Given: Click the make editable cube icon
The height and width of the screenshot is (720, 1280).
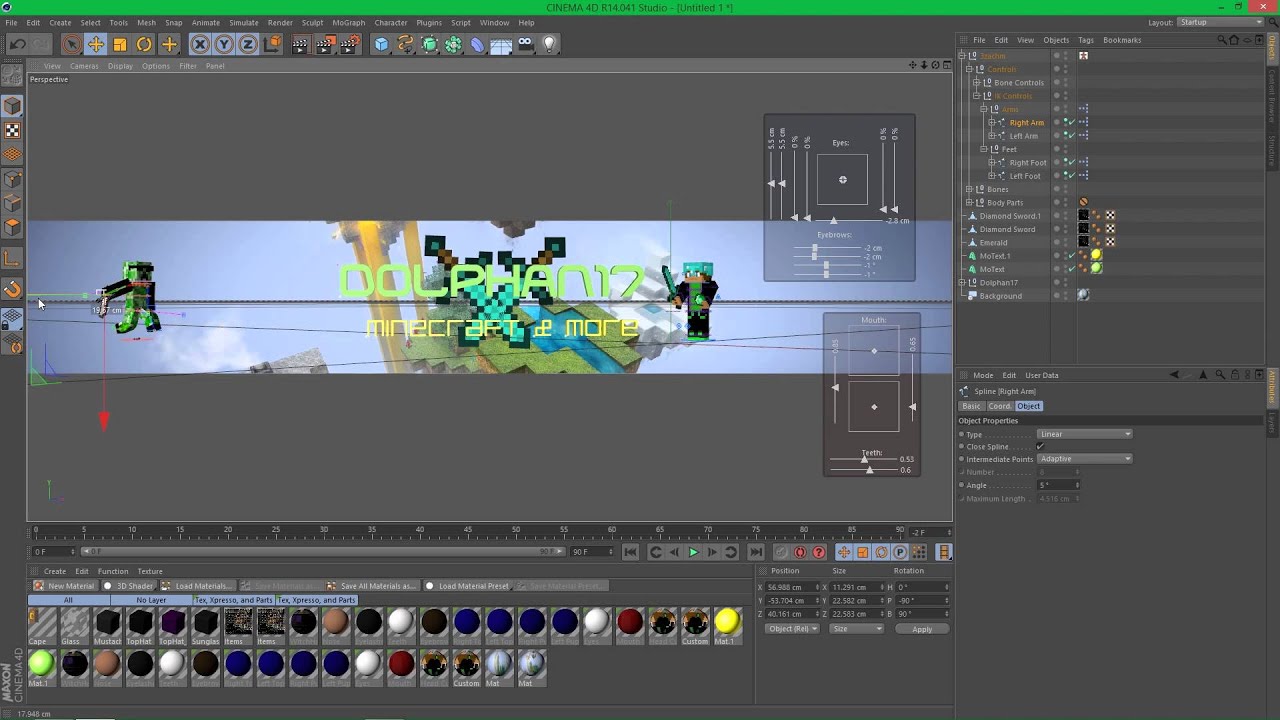Looking at the screenshot, I should pos(12,106).
